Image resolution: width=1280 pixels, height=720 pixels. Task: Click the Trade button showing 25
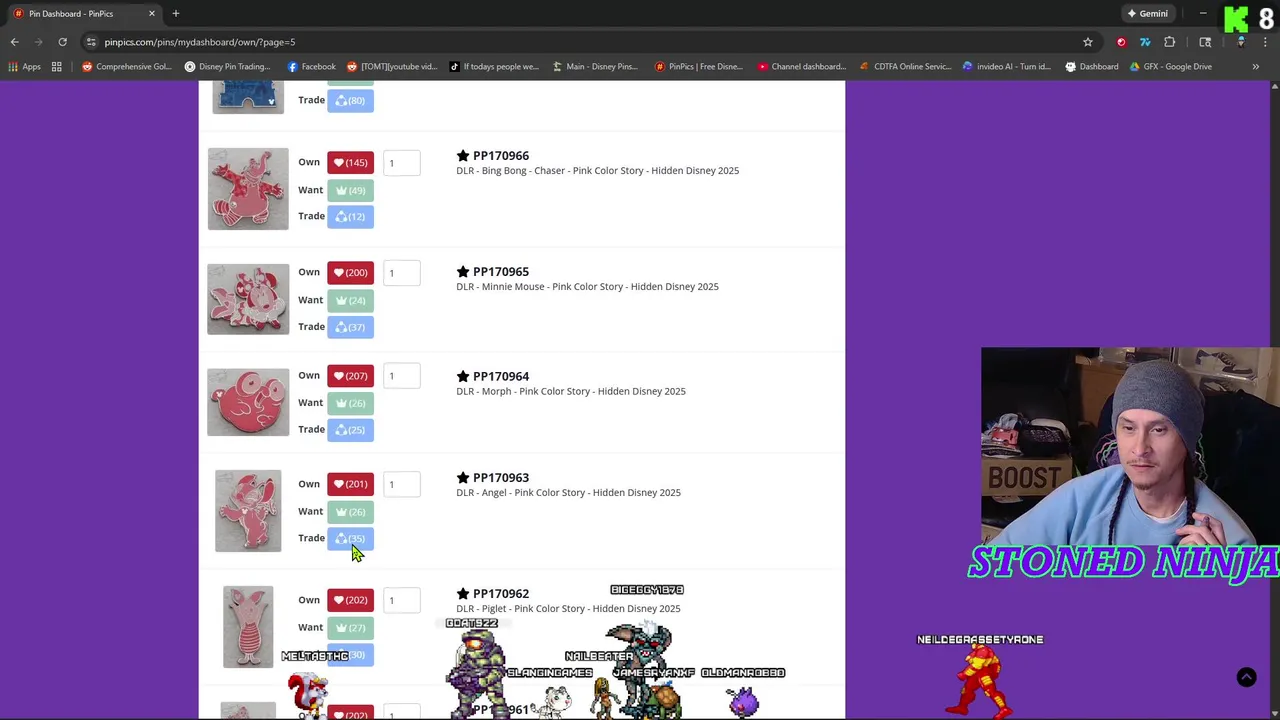(350, 430)
